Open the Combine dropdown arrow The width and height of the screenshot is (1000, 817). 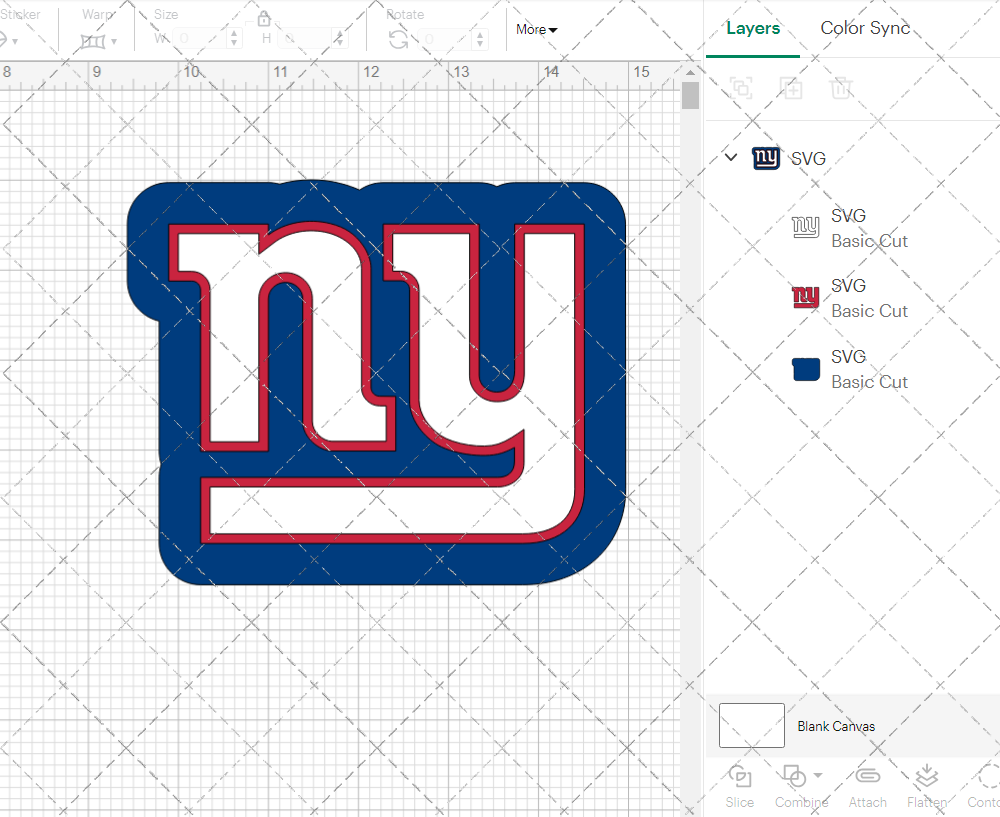(818, 776)
